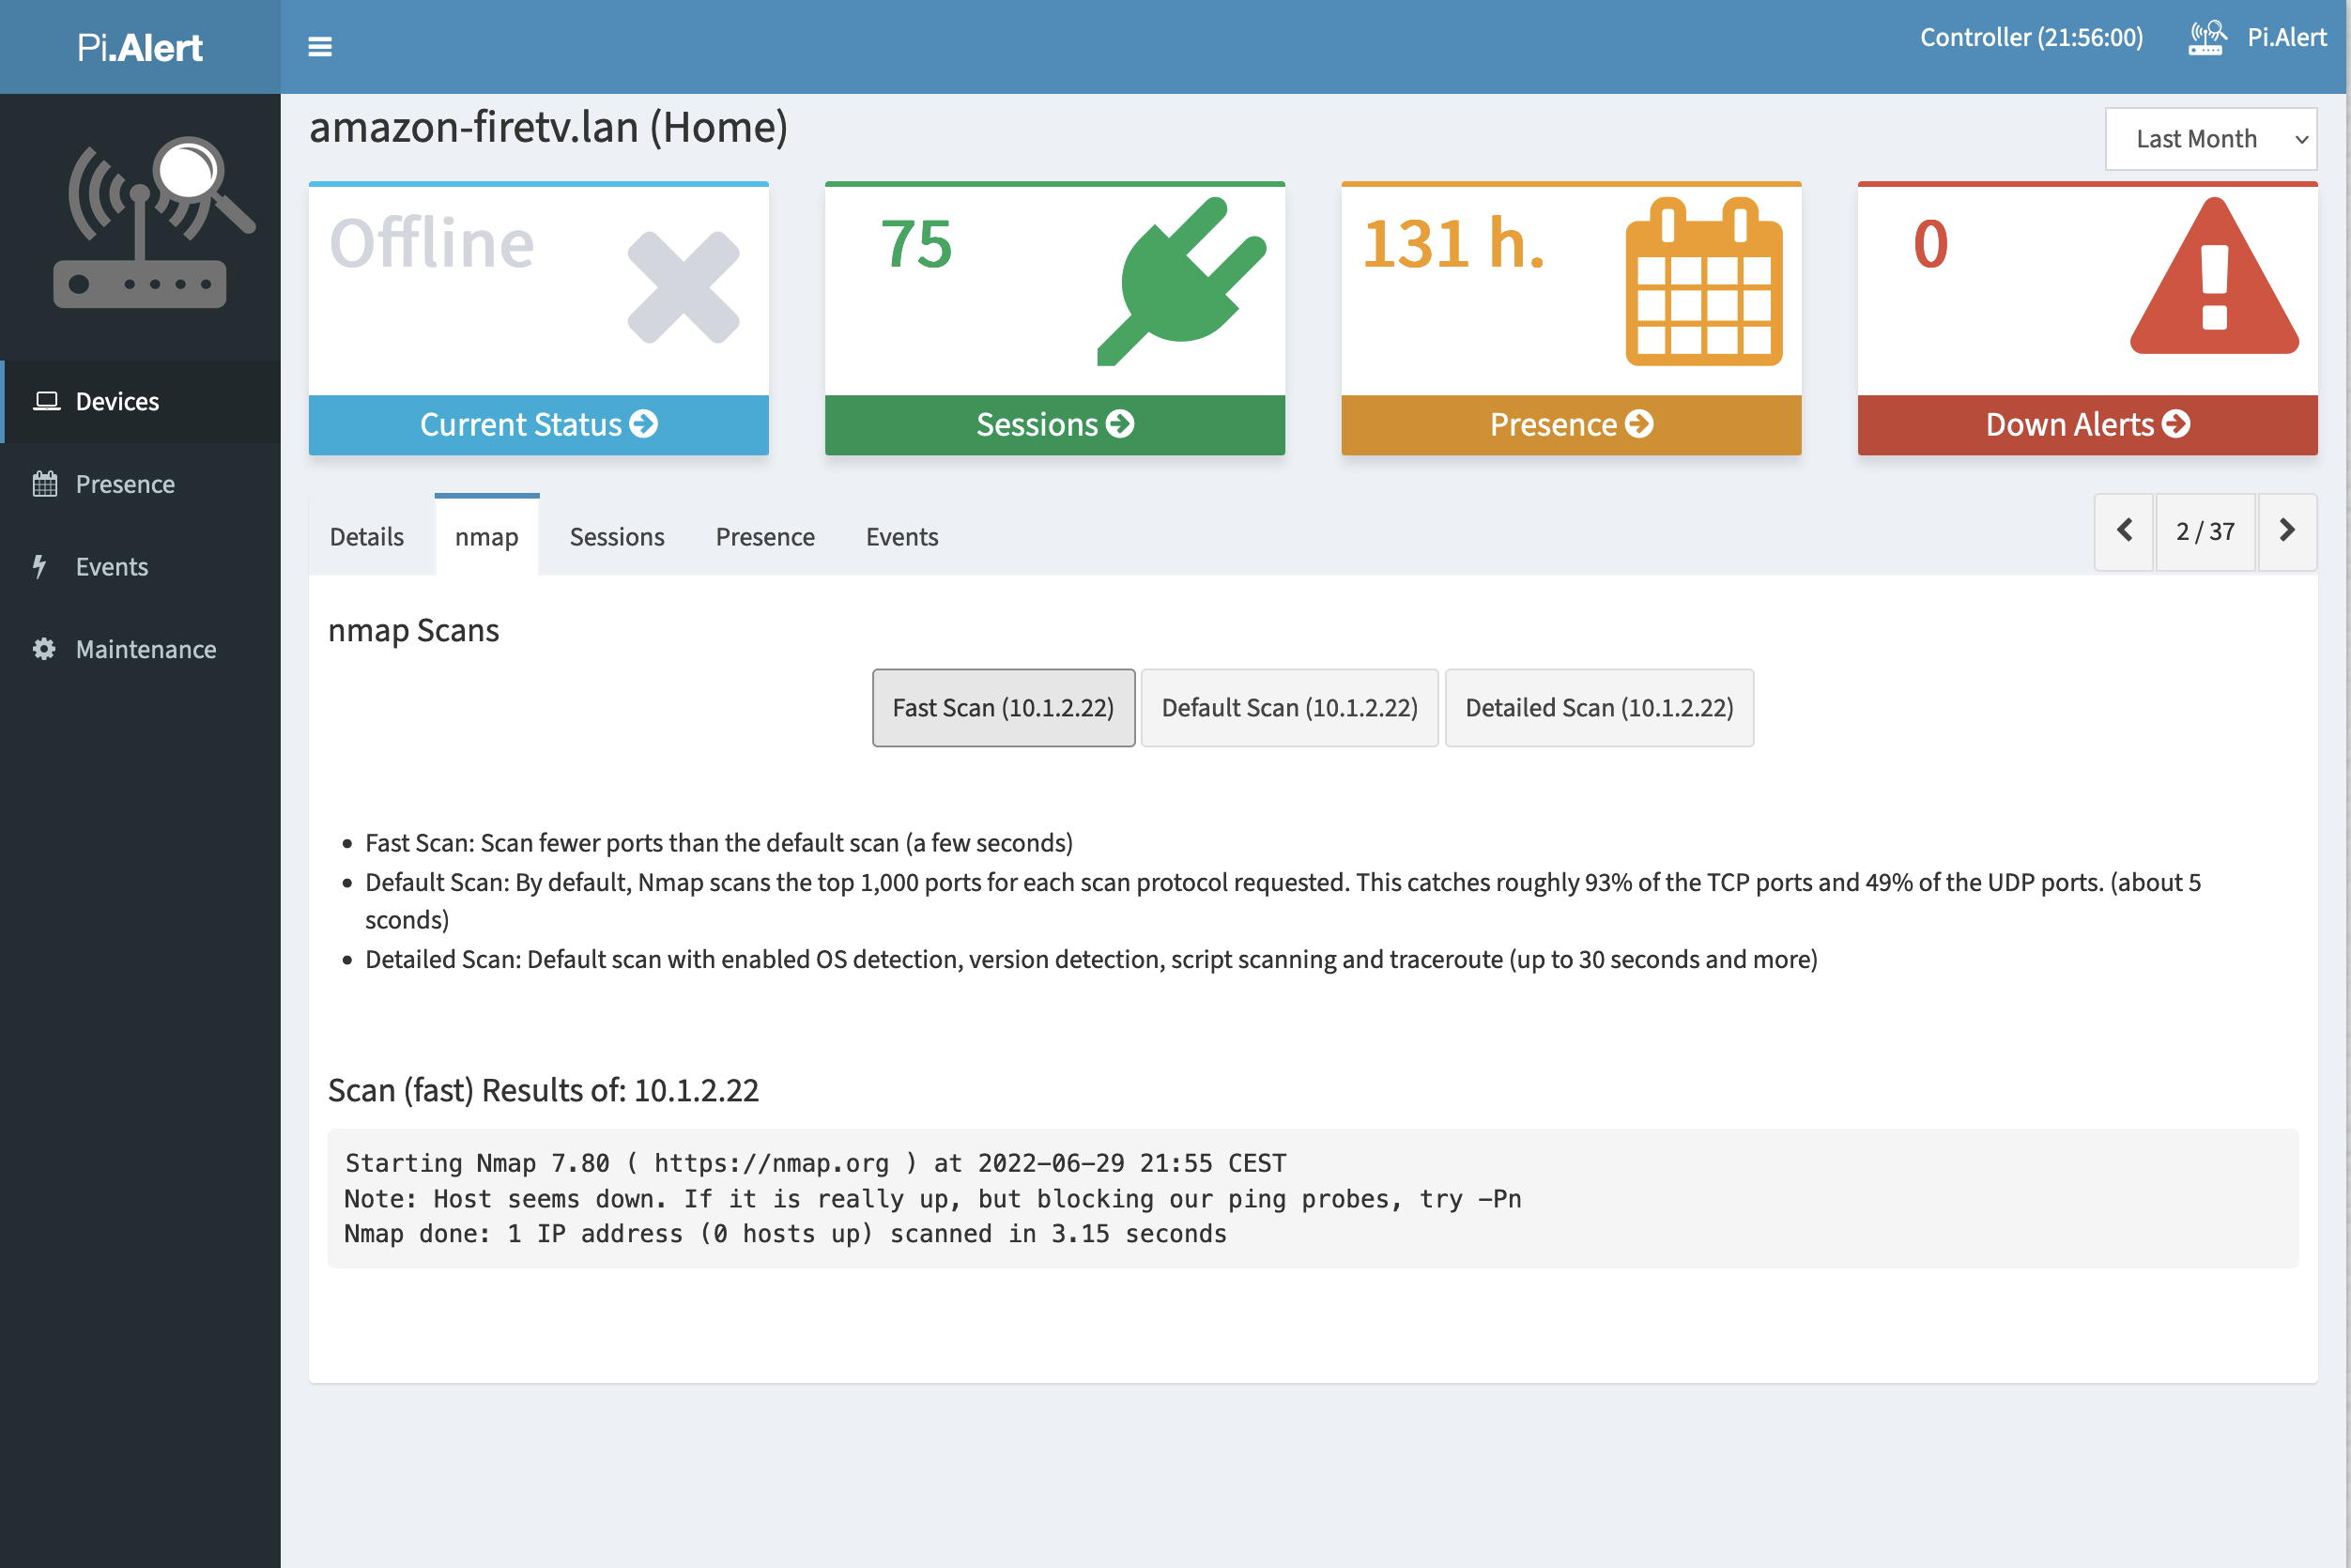Click the Current Status footer link

click(538, 425)
